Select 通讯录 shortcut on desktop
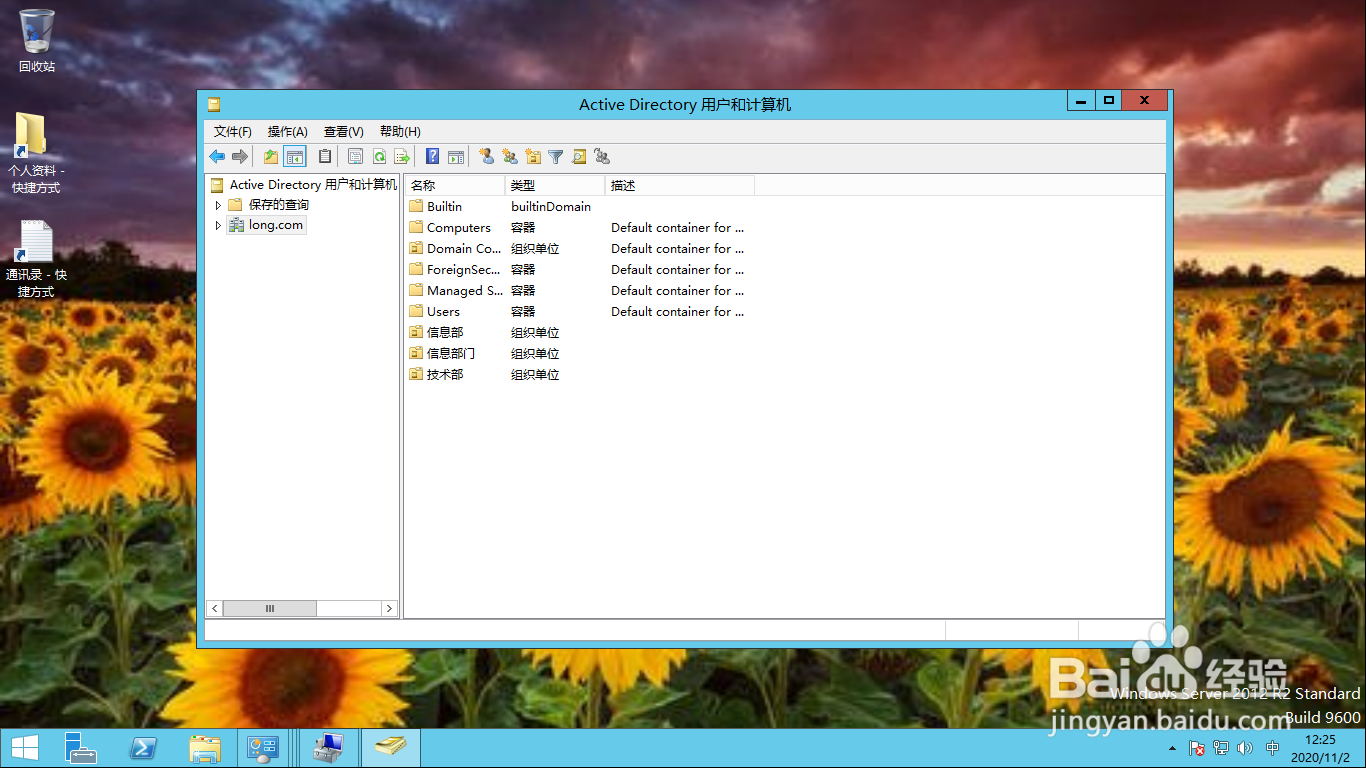 (35, 258)
